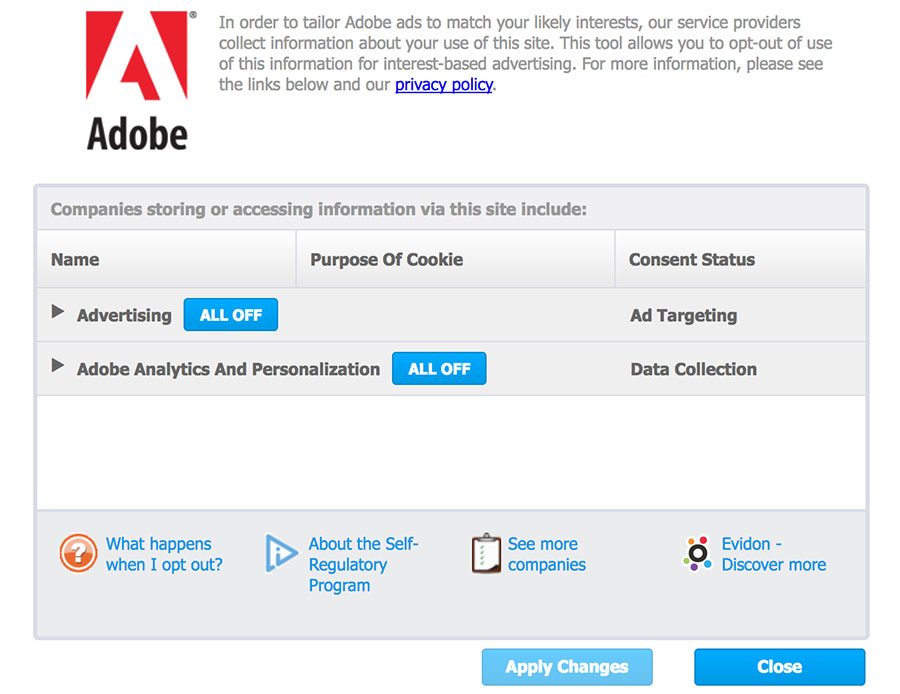Select Adobe Analytics And Personalization label

point(228,369)
